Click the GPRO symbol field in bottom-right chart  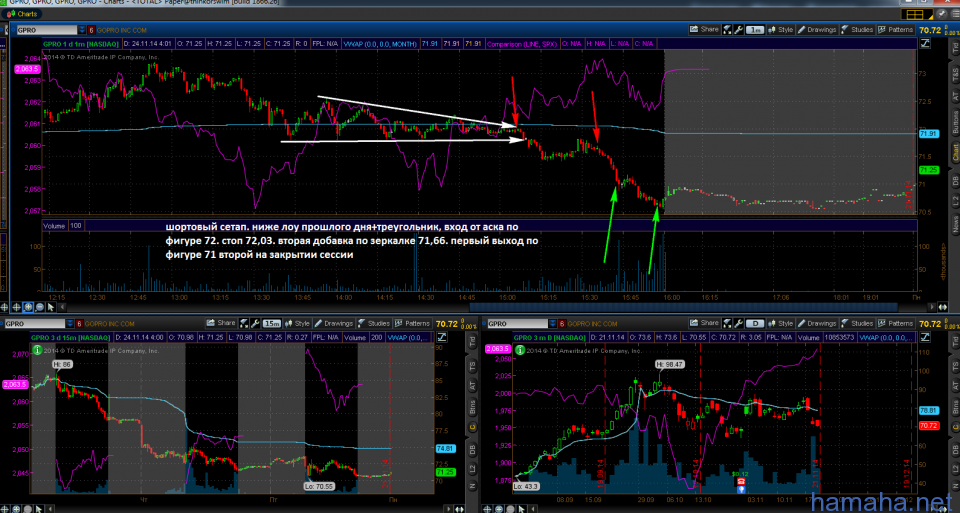coord(515,324)
